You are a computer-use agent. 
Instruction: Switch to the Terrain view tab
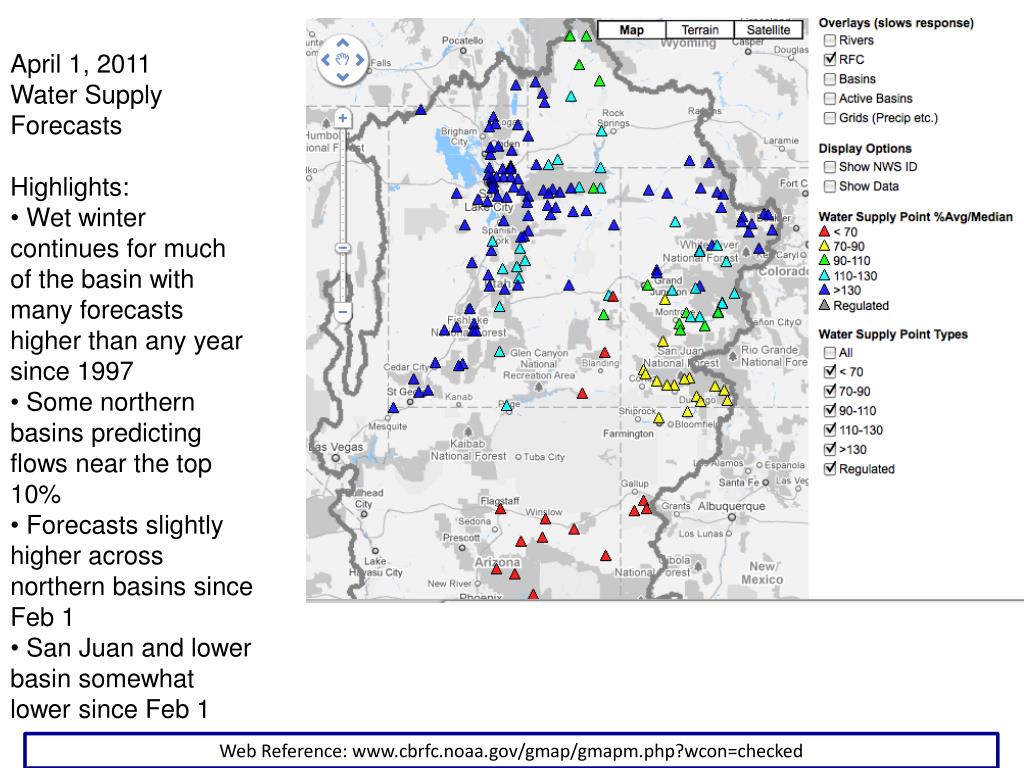coord(700,30)
